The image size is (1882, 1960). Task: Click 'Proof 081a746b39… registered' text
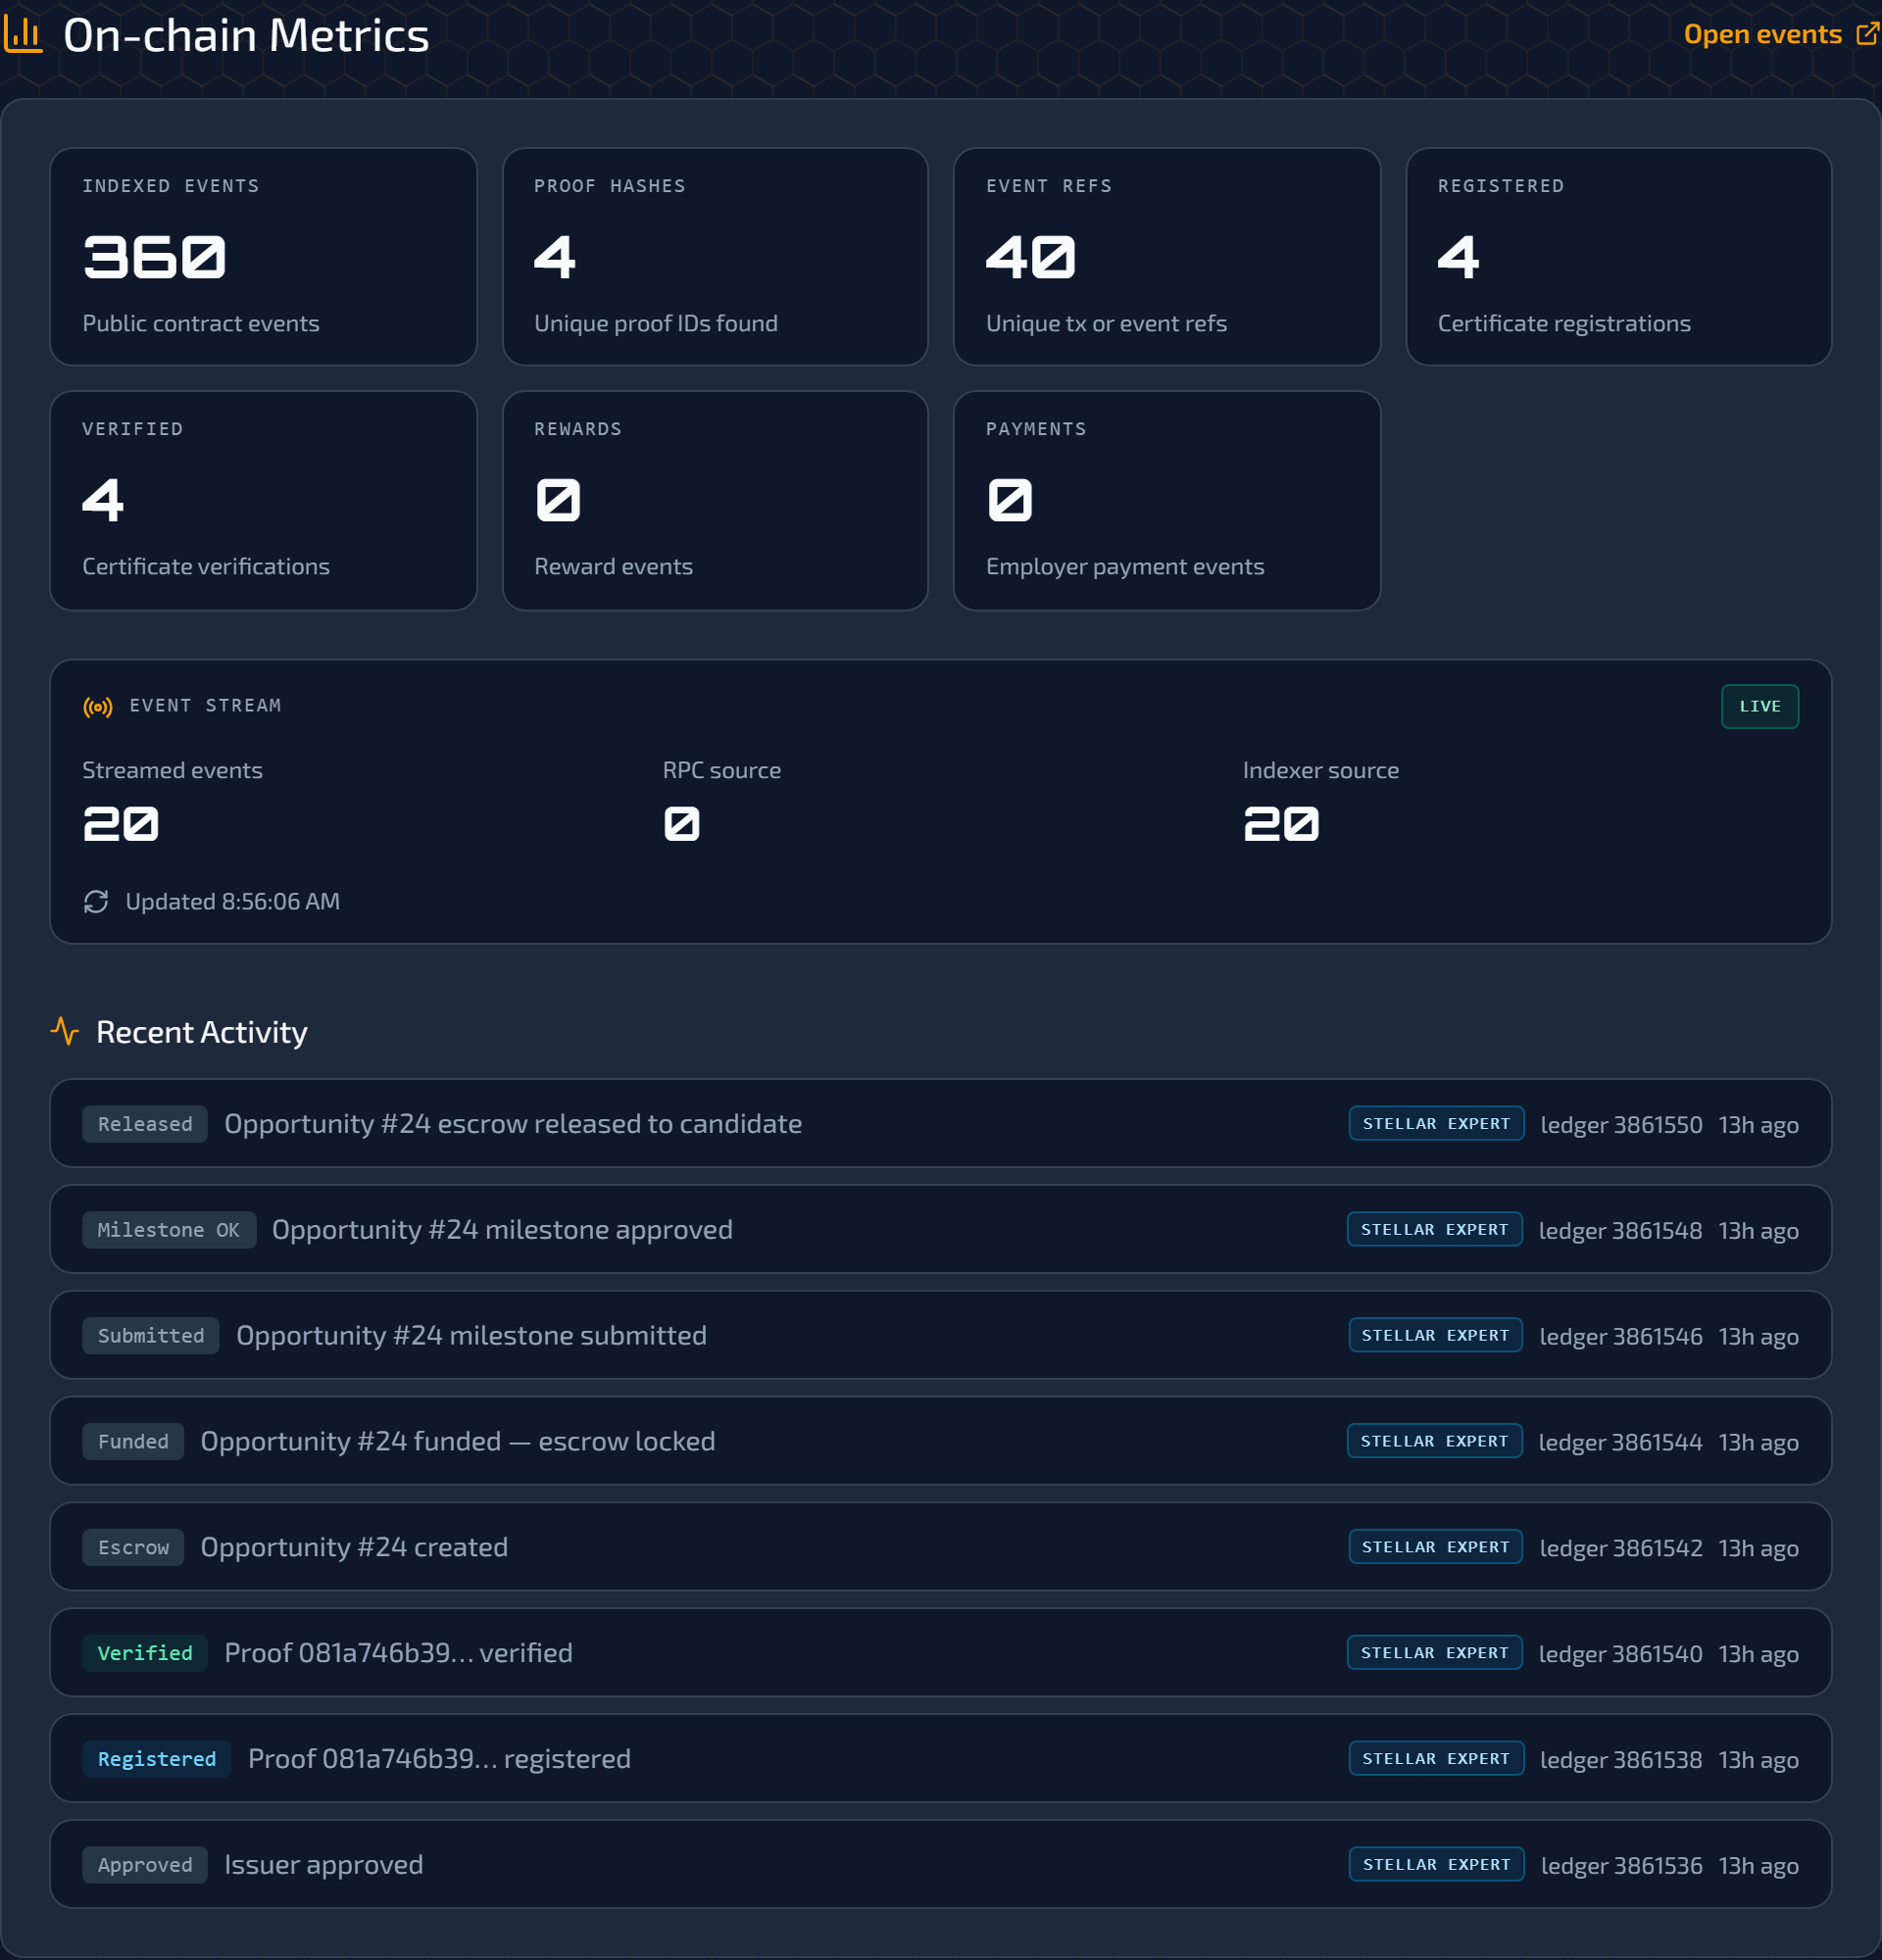coord(439,1760)
